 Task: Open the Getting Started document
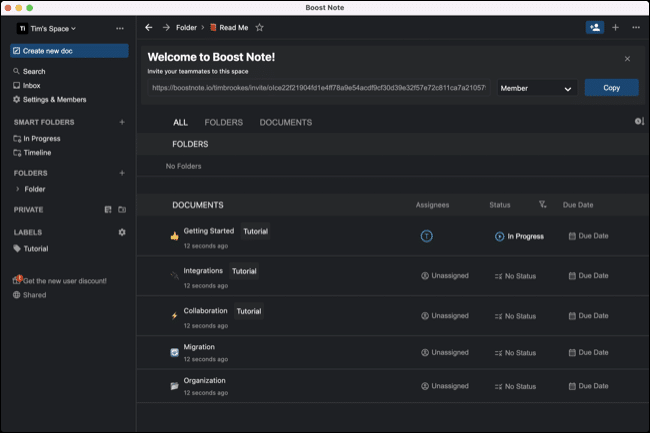(x=209, y=231)
